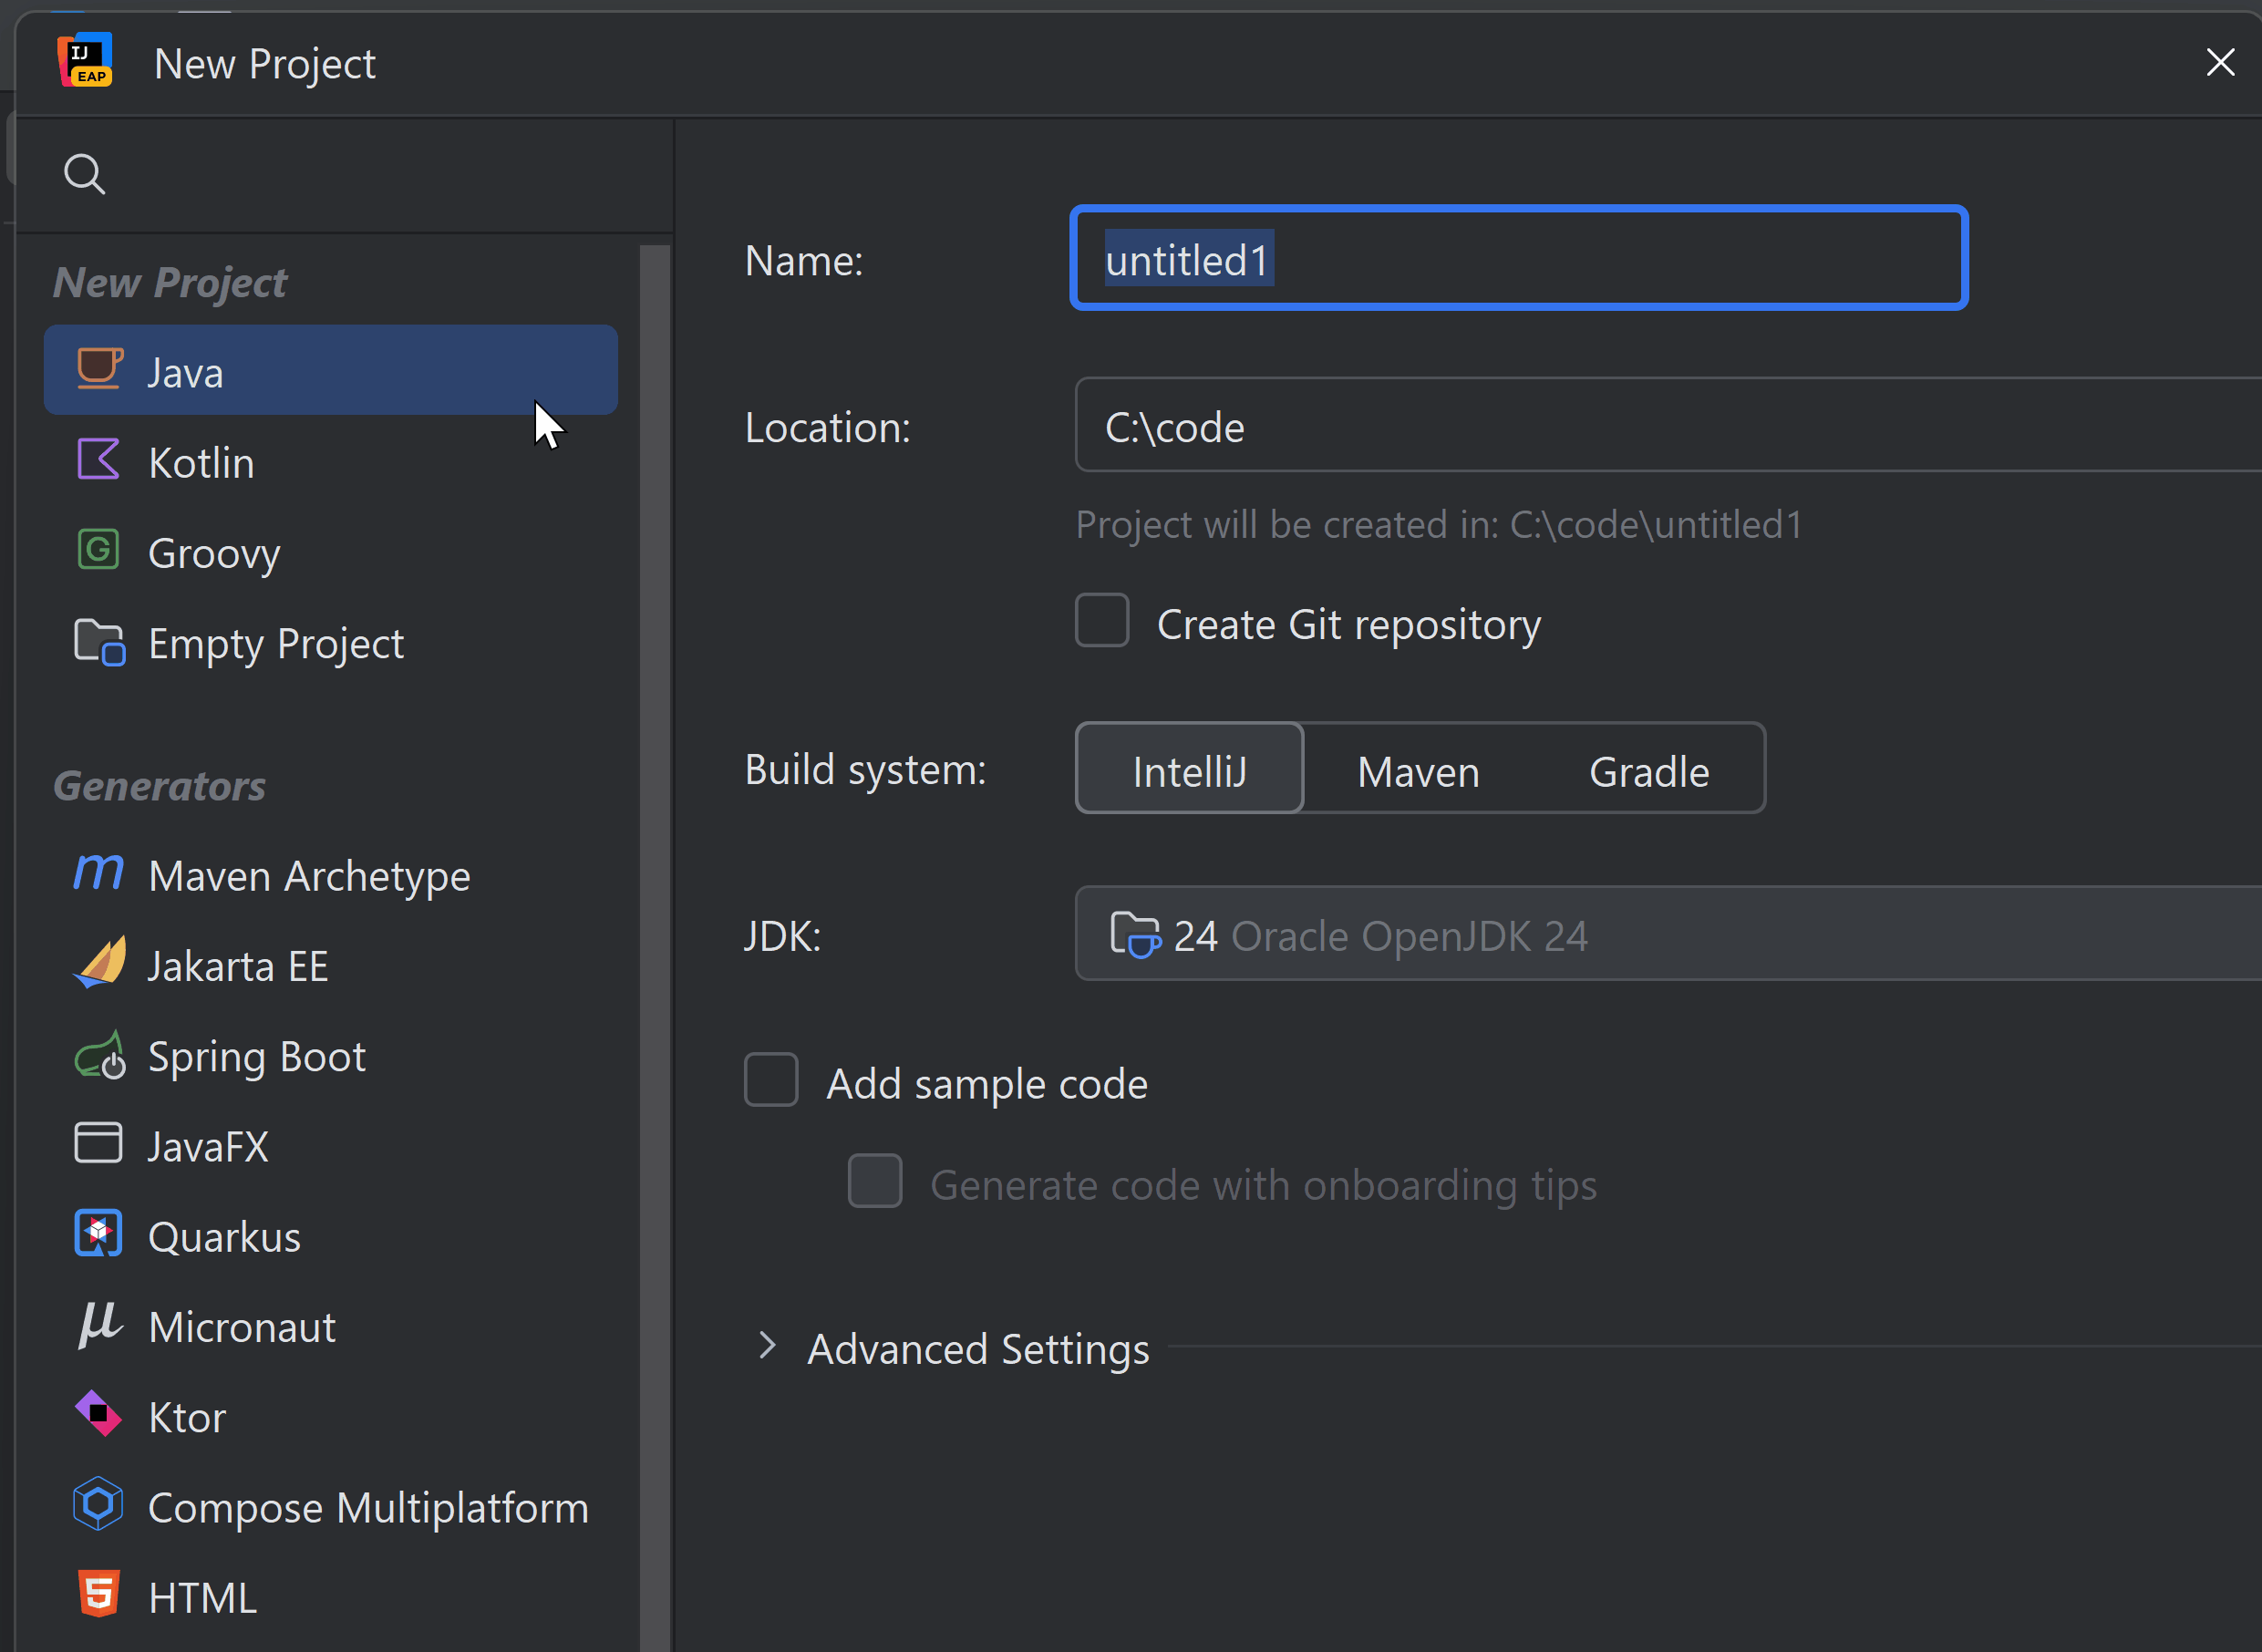Click the Kotlin generator icon

(98, 460)
